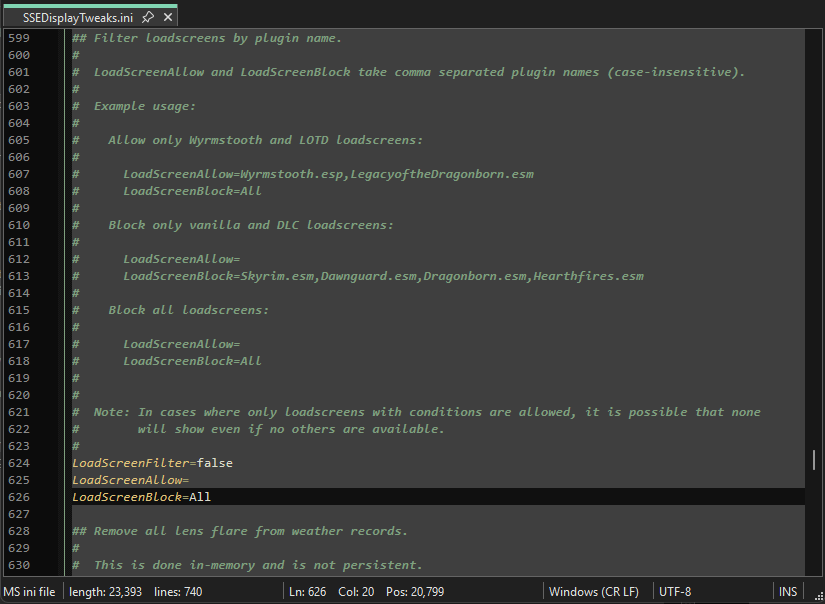Click 'Block only vanilla and DLC loadscreens' comment
This screenshot has width=825, height=604.
(x=251, y=225)
